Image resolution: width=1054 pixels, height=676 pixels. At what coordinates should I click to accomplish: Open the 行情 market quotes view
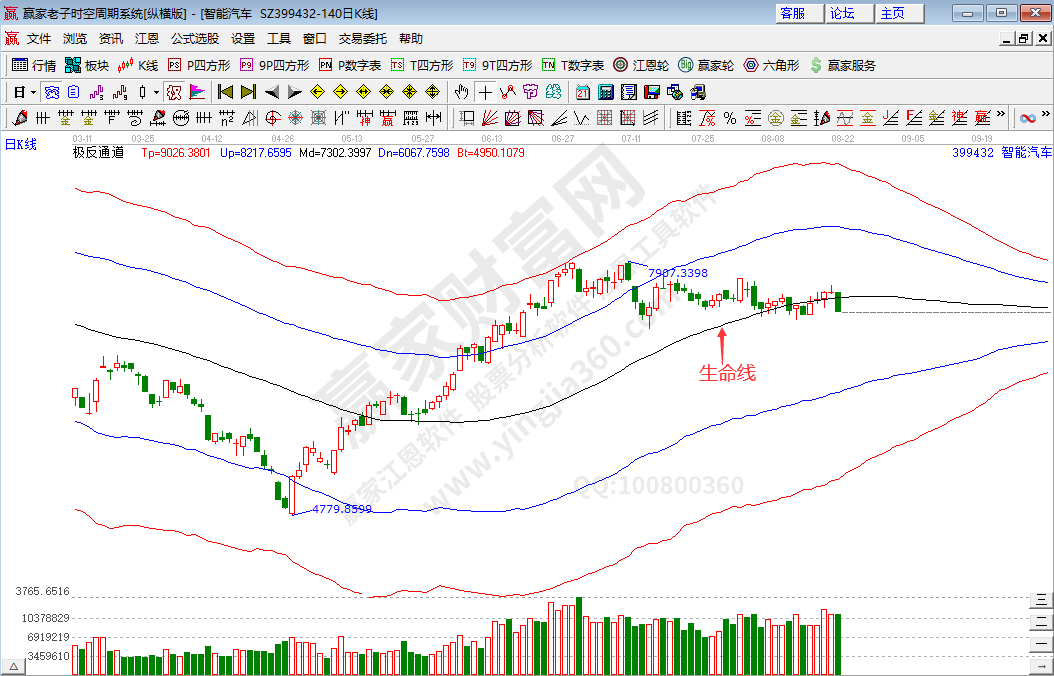click(33, 65)
